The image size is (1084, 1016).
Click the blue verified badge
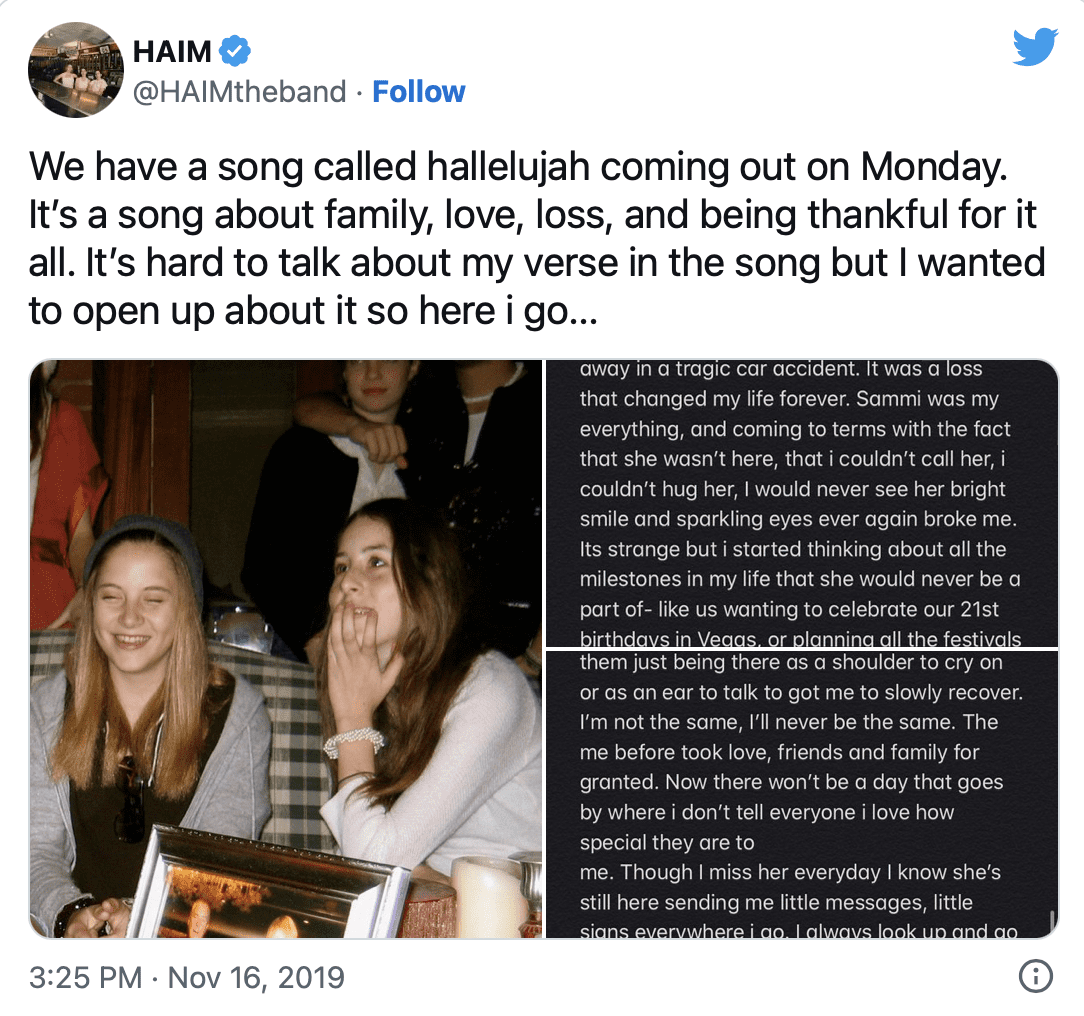(x=234, y=49)
